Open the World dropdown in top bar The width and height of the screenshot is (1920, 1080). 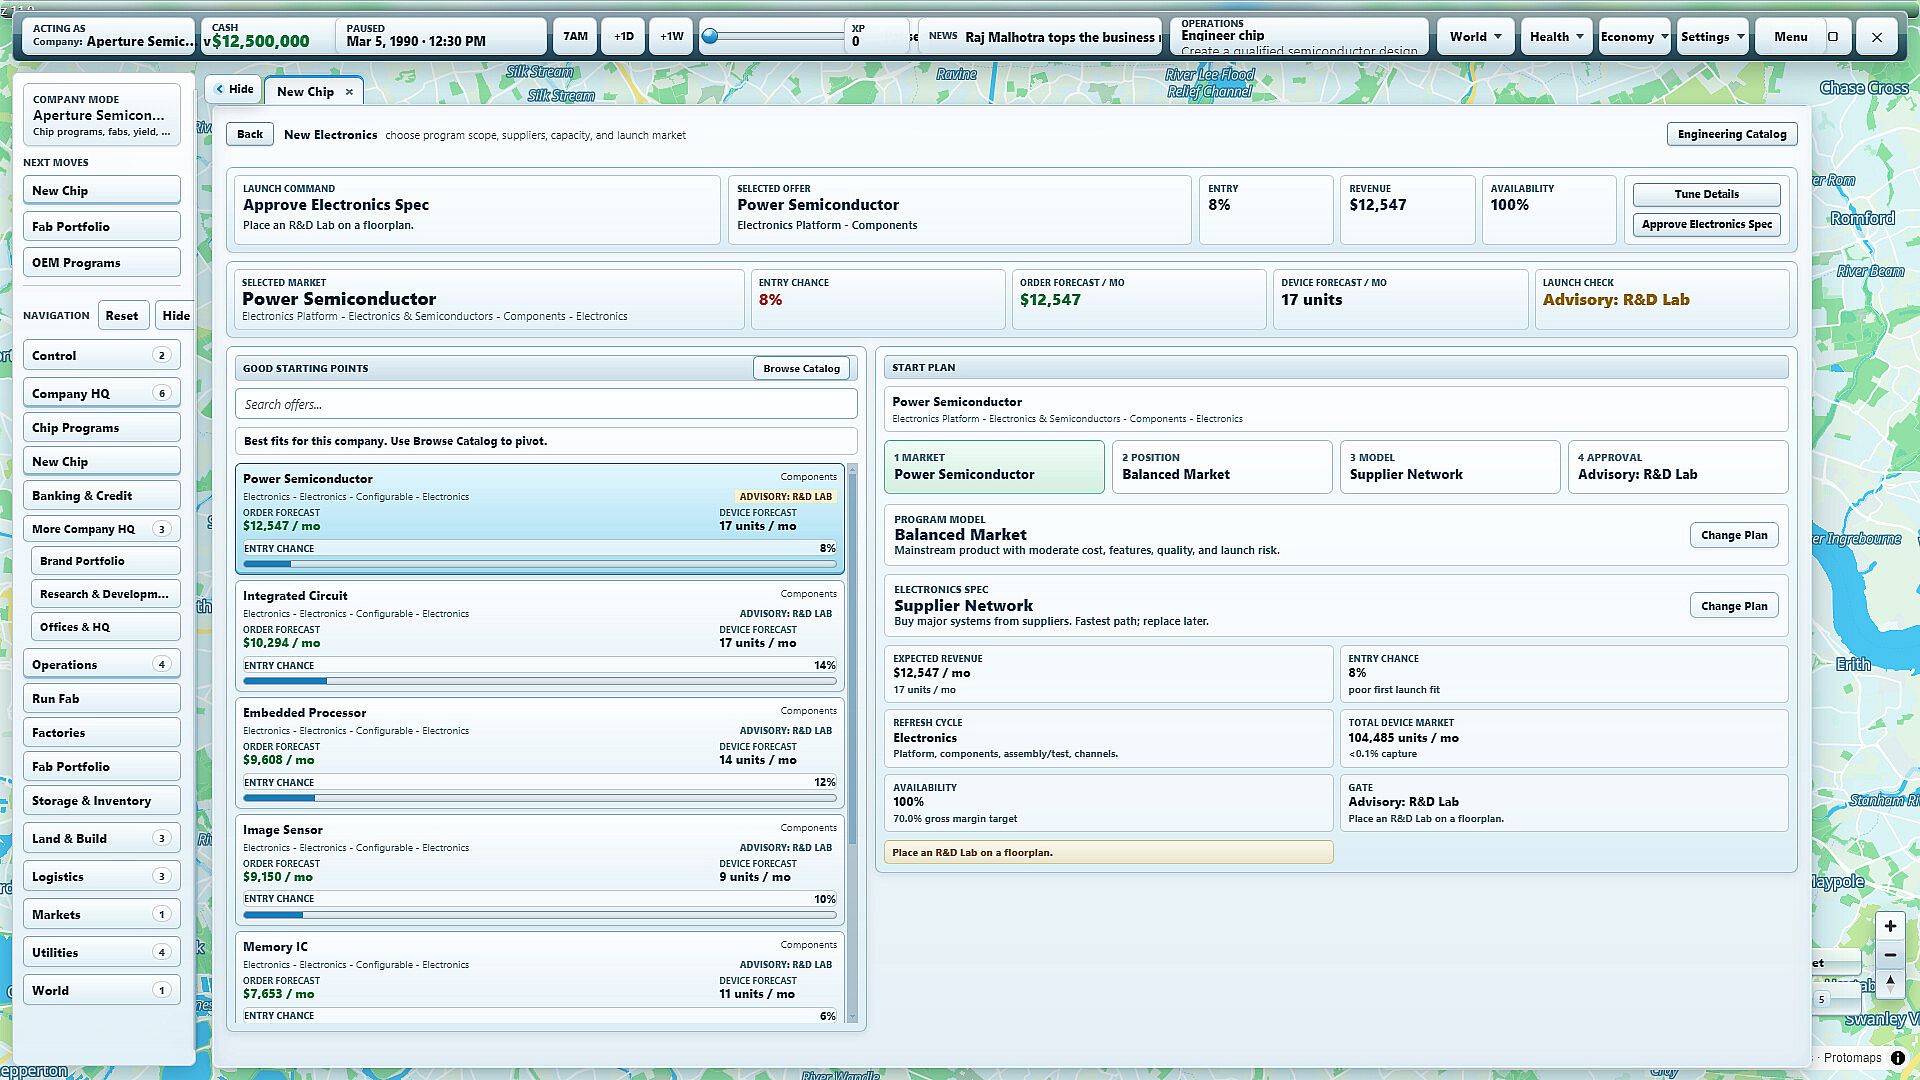point(1475,37)
